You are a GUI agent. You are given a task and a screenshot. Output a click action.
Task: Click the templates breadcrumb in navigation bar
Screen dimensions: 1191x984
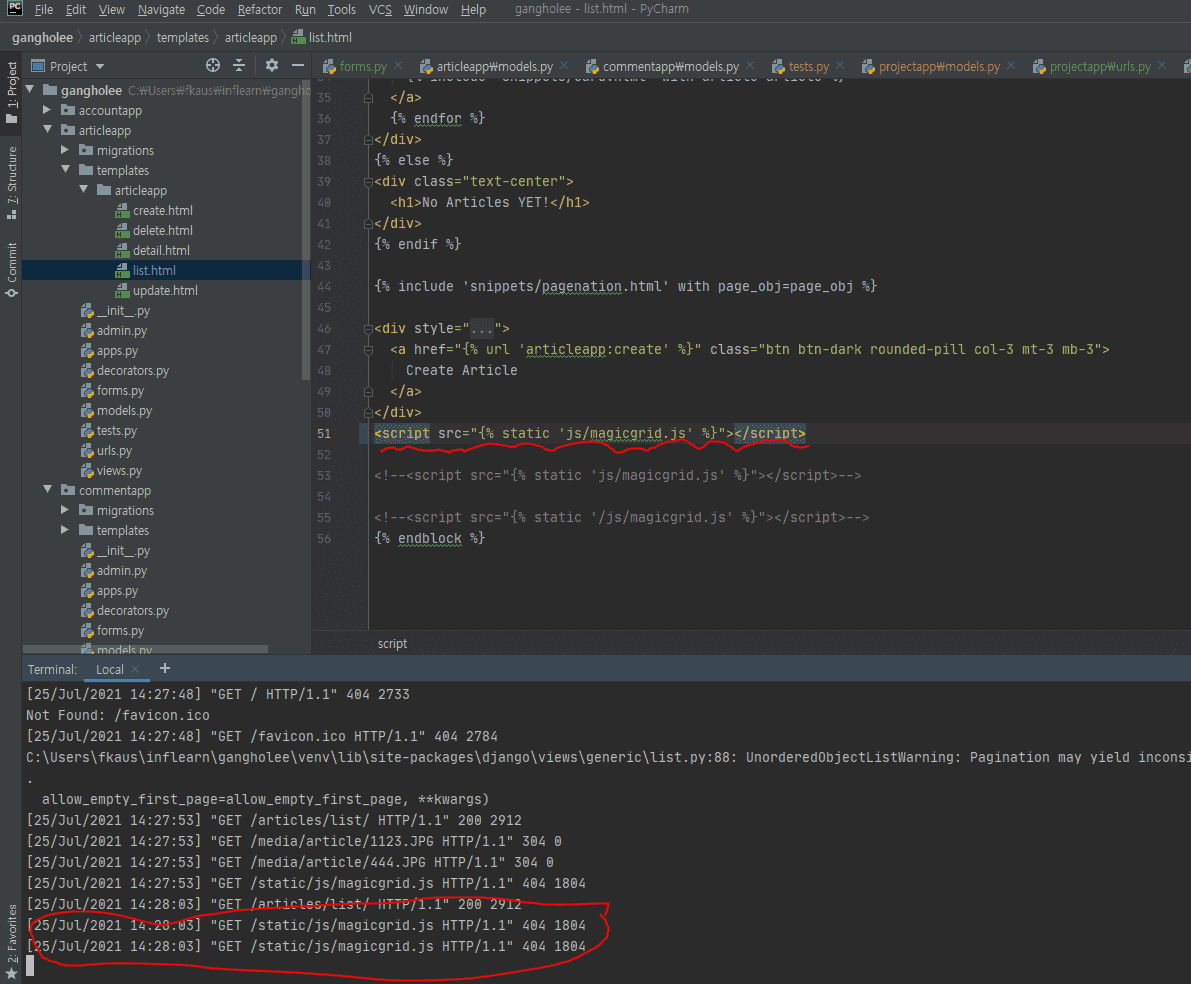click(183, 38)
